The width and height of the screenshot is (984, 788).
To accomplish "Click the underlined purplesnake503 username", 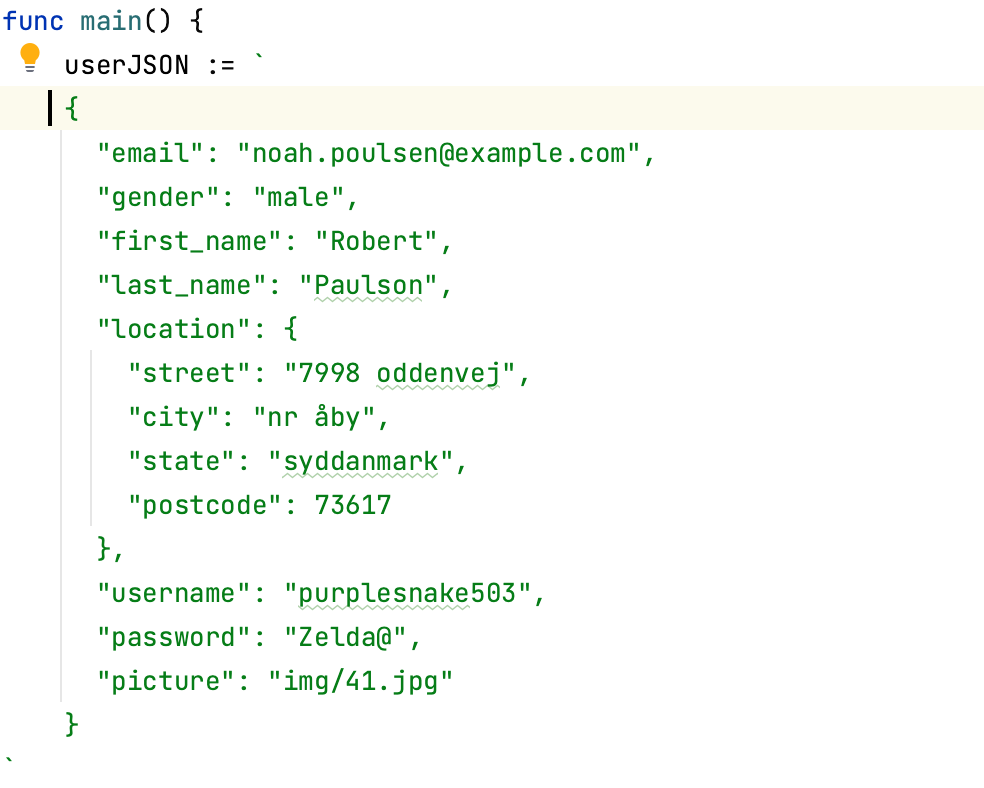I will pyautogui.click(x=414, y=593).
